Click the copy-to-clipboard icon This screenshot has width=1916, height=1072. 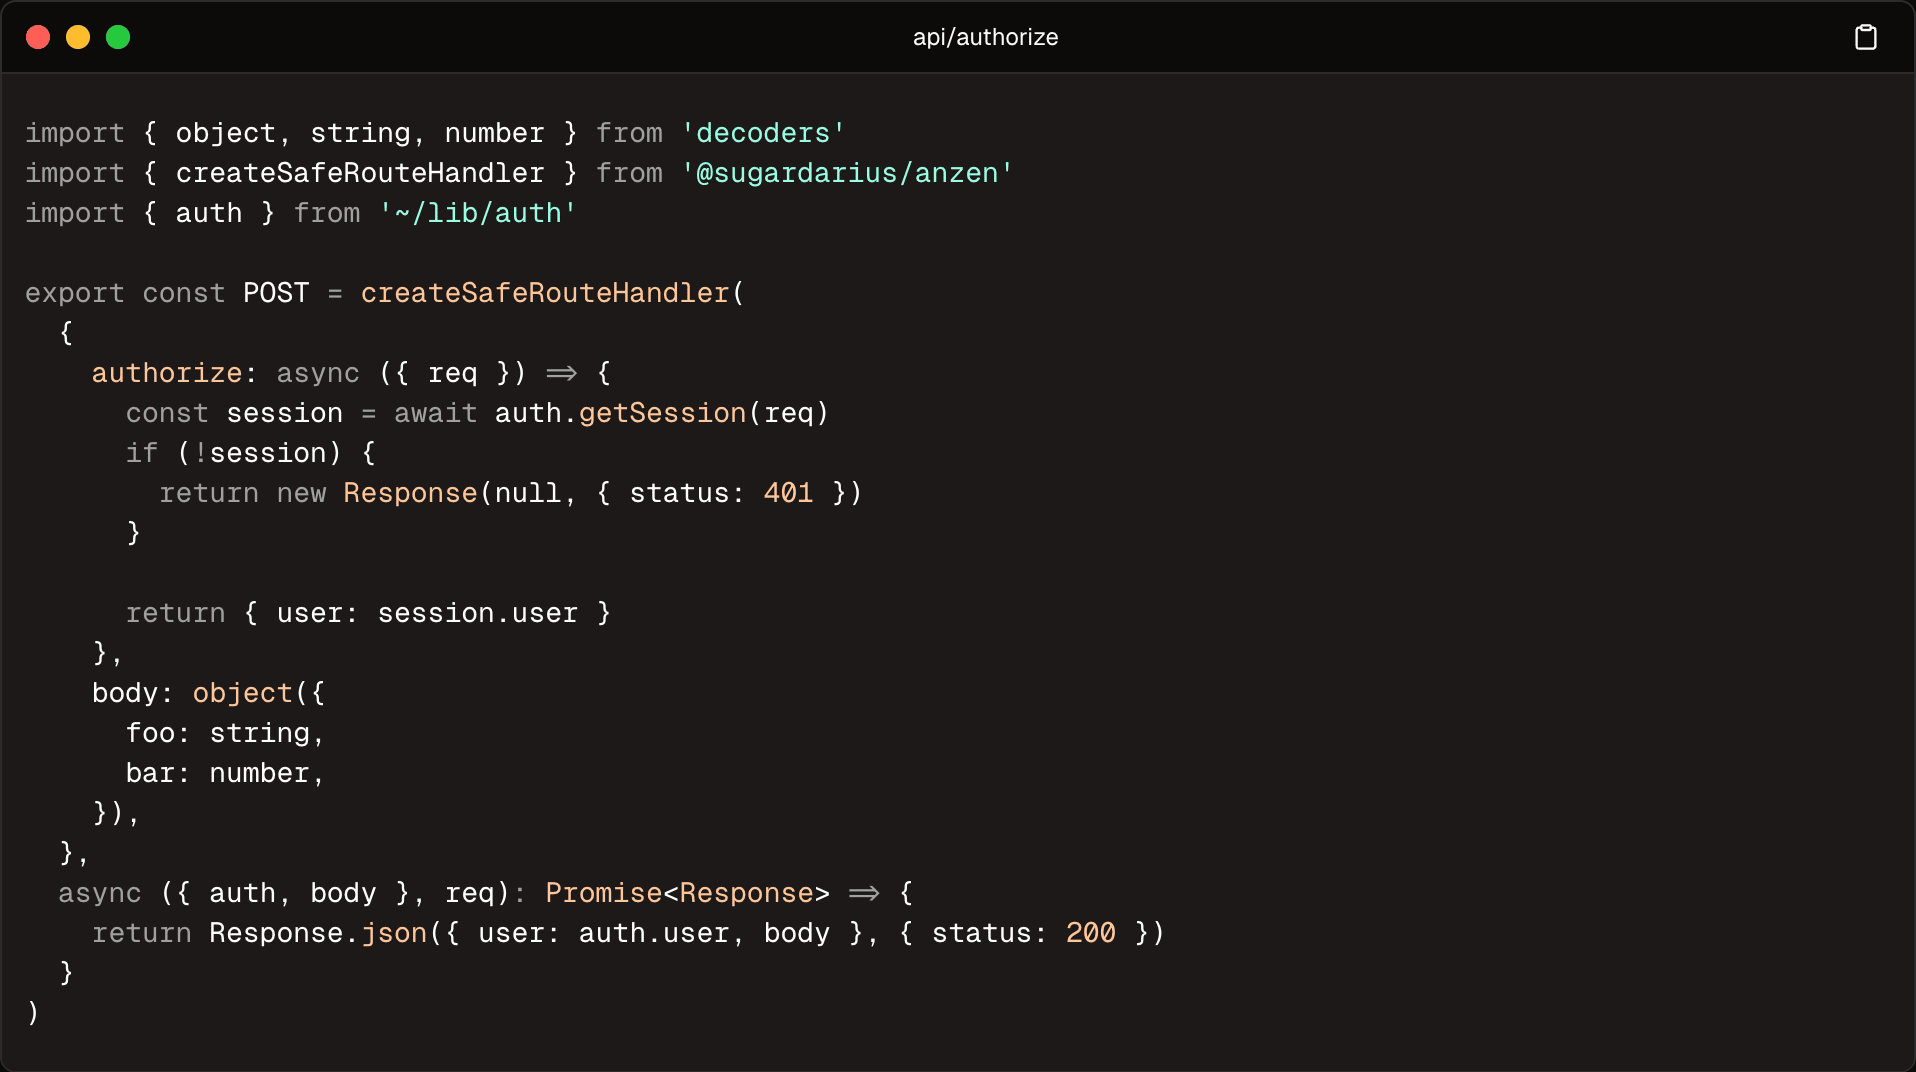(1865, 37)
